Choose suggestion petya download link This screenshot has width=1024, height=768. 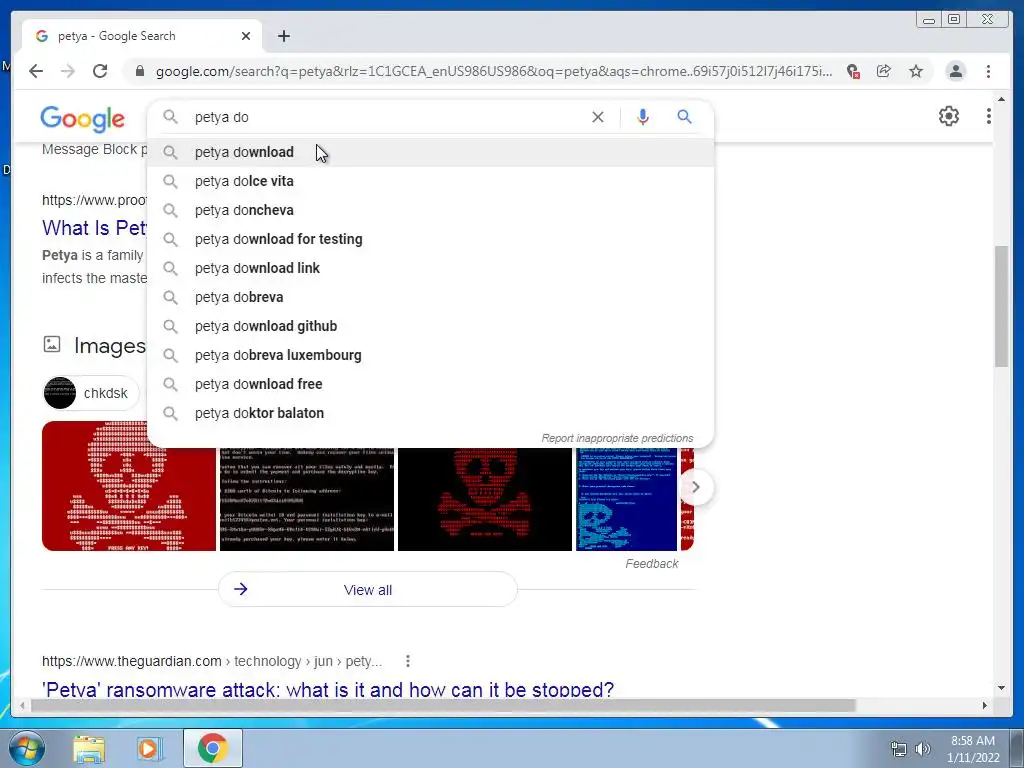coord(430,268)
